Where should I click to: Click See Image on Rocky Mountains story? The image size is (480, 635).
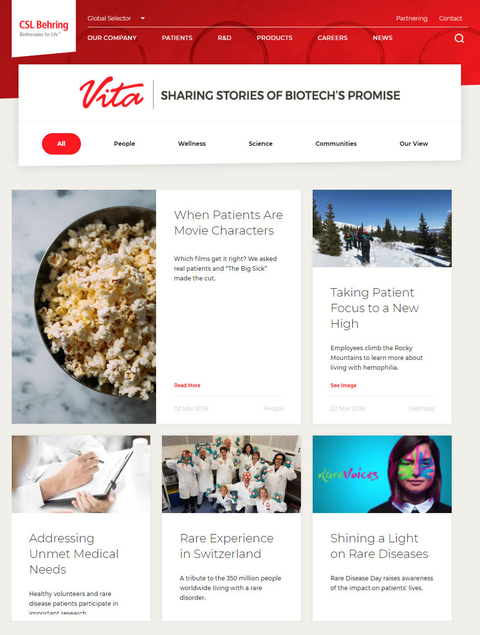point(343,385)
